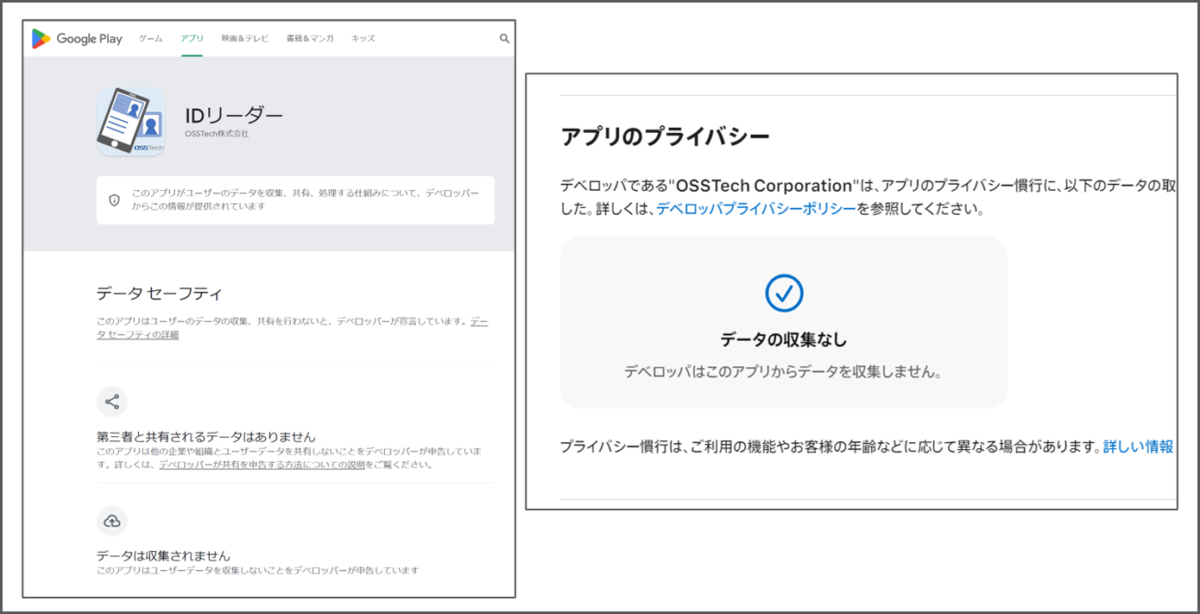This screenshot has height=614, width=1200.
Task: Click the cloud upload icon above データは収集されません
Action: point(112,521)
